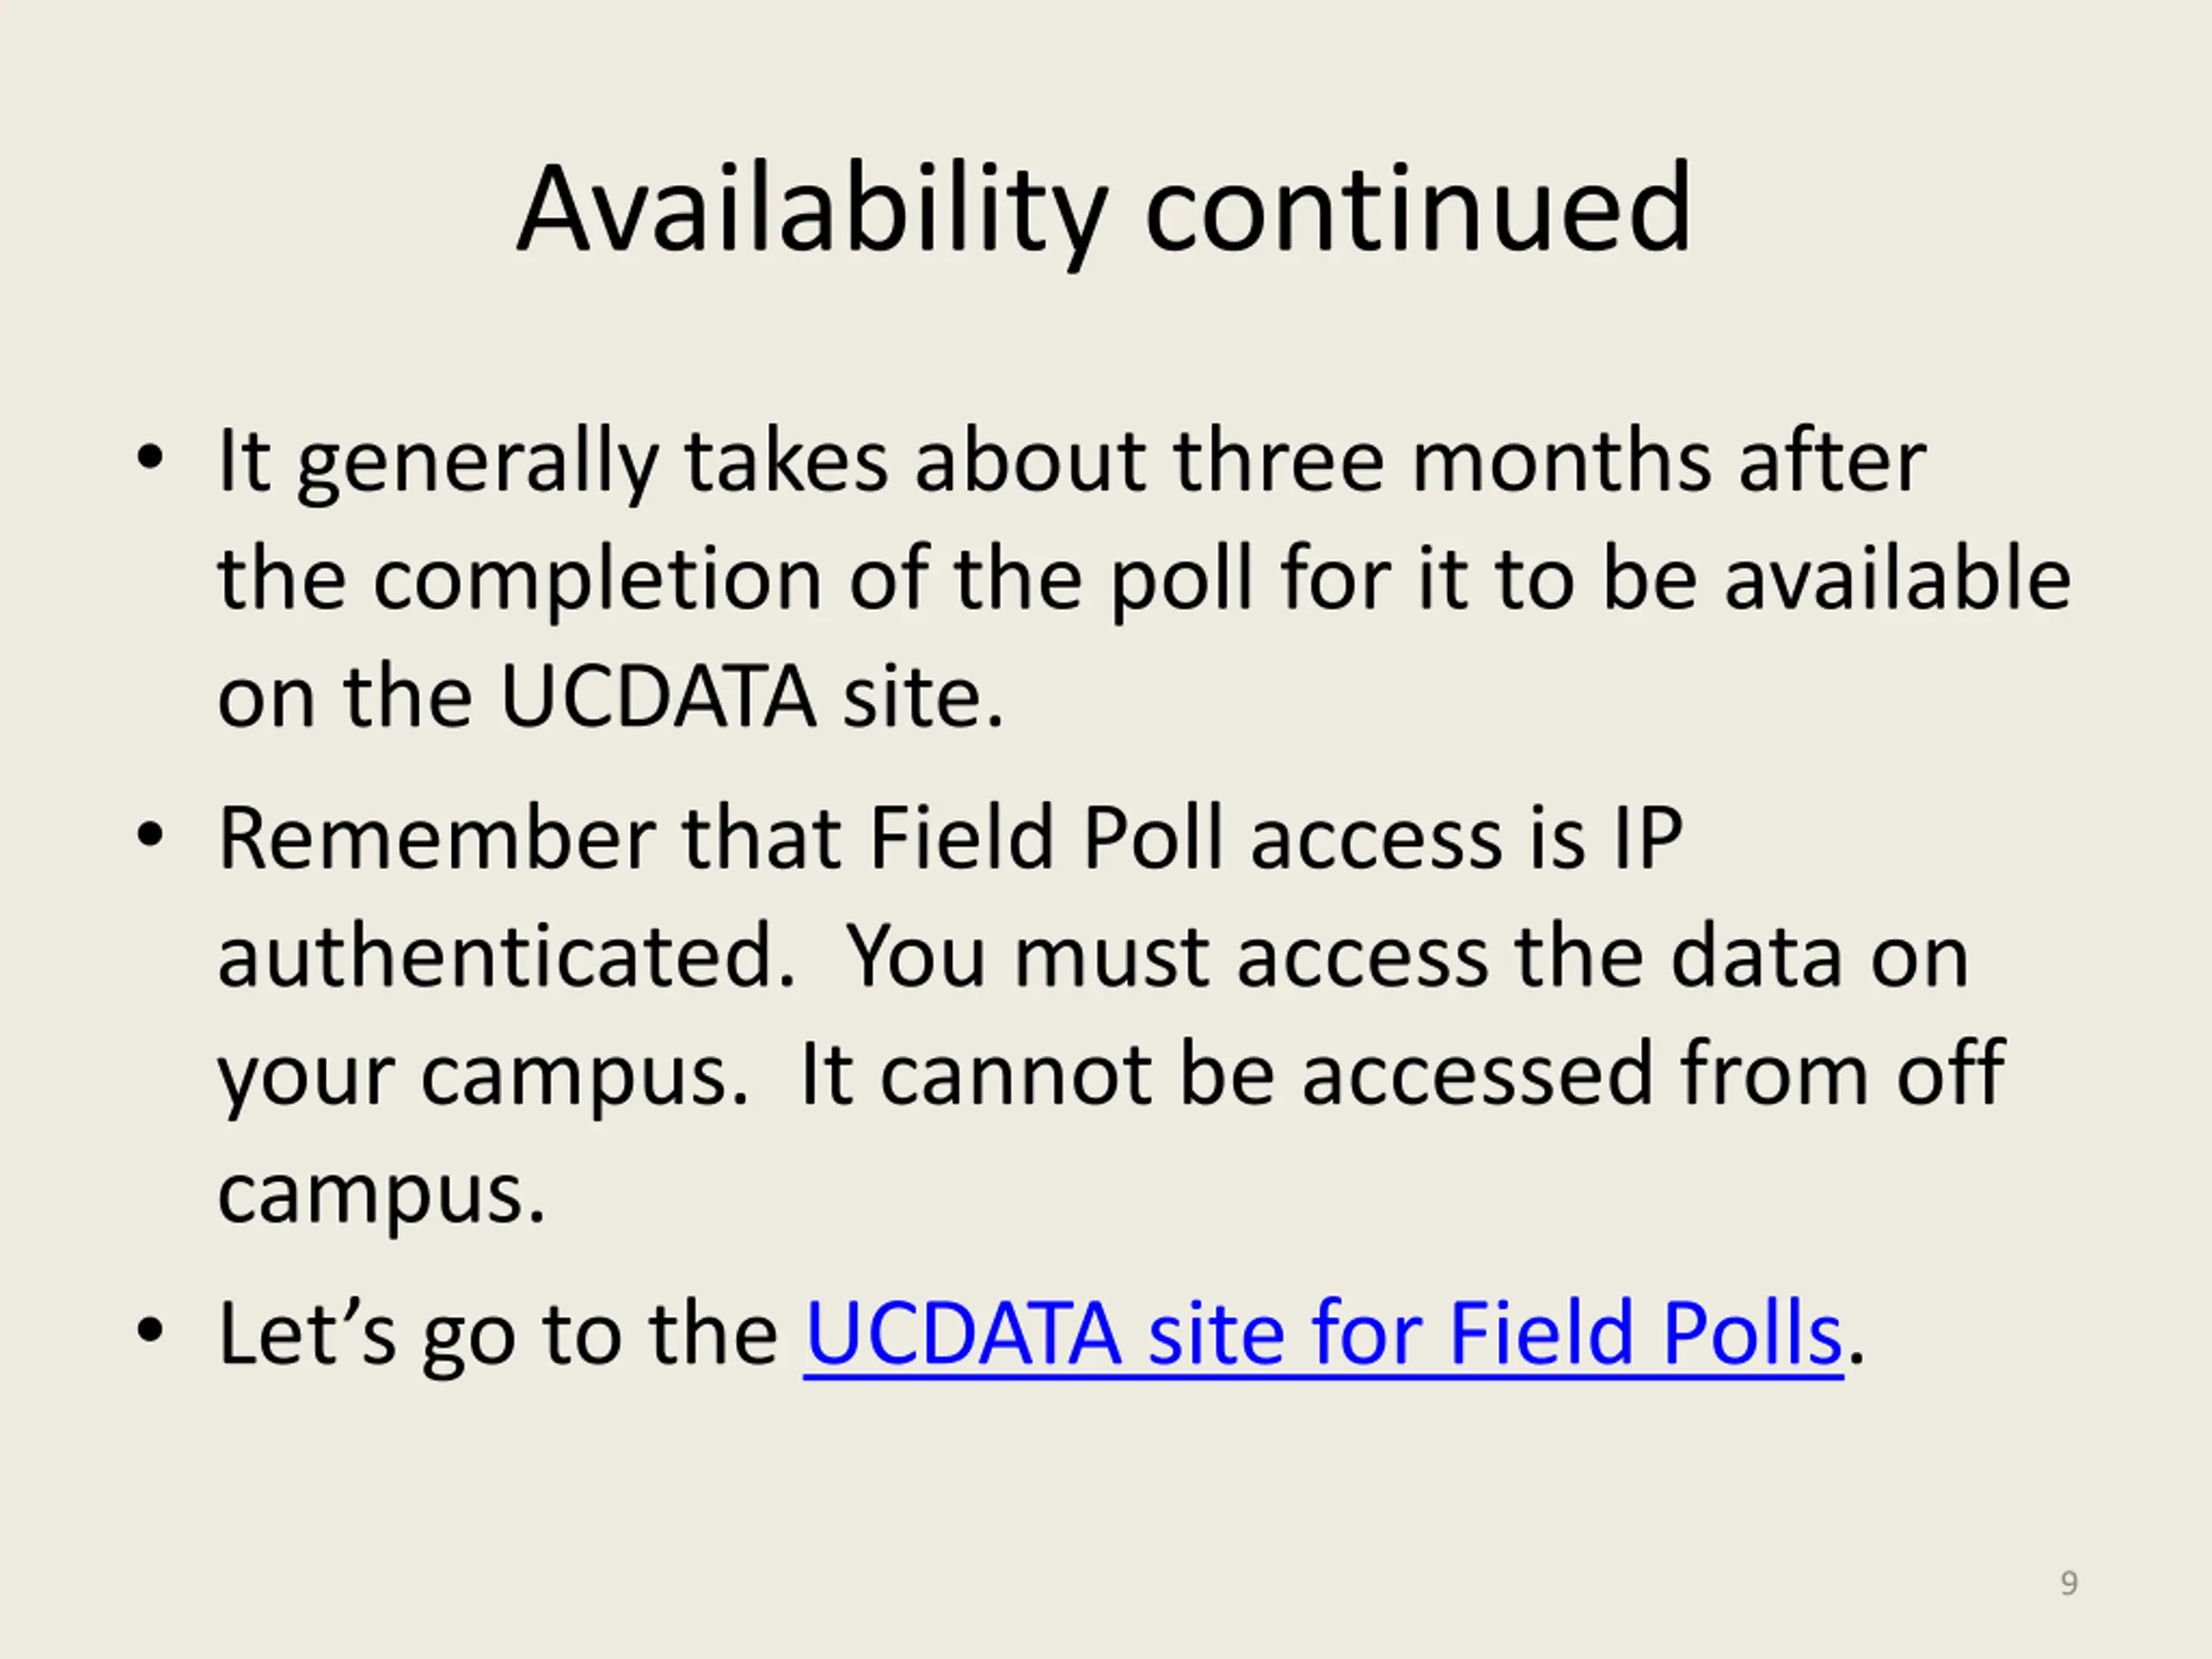Image resolution: width=2212 pixels, height=1659 pixels.
Task: Click the word UCDATA in first bullet
Action: click(658, 696)
